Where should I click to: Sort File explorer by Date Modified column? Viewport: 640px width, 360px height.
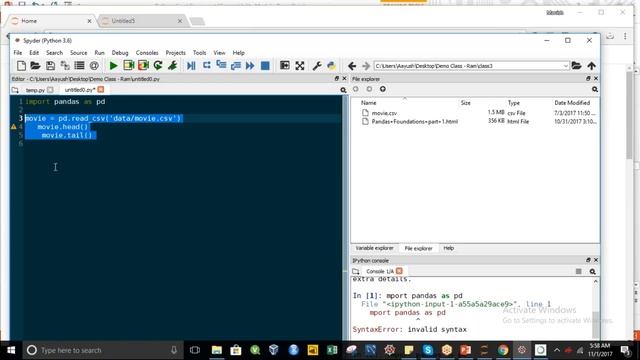tap(572, 103)
